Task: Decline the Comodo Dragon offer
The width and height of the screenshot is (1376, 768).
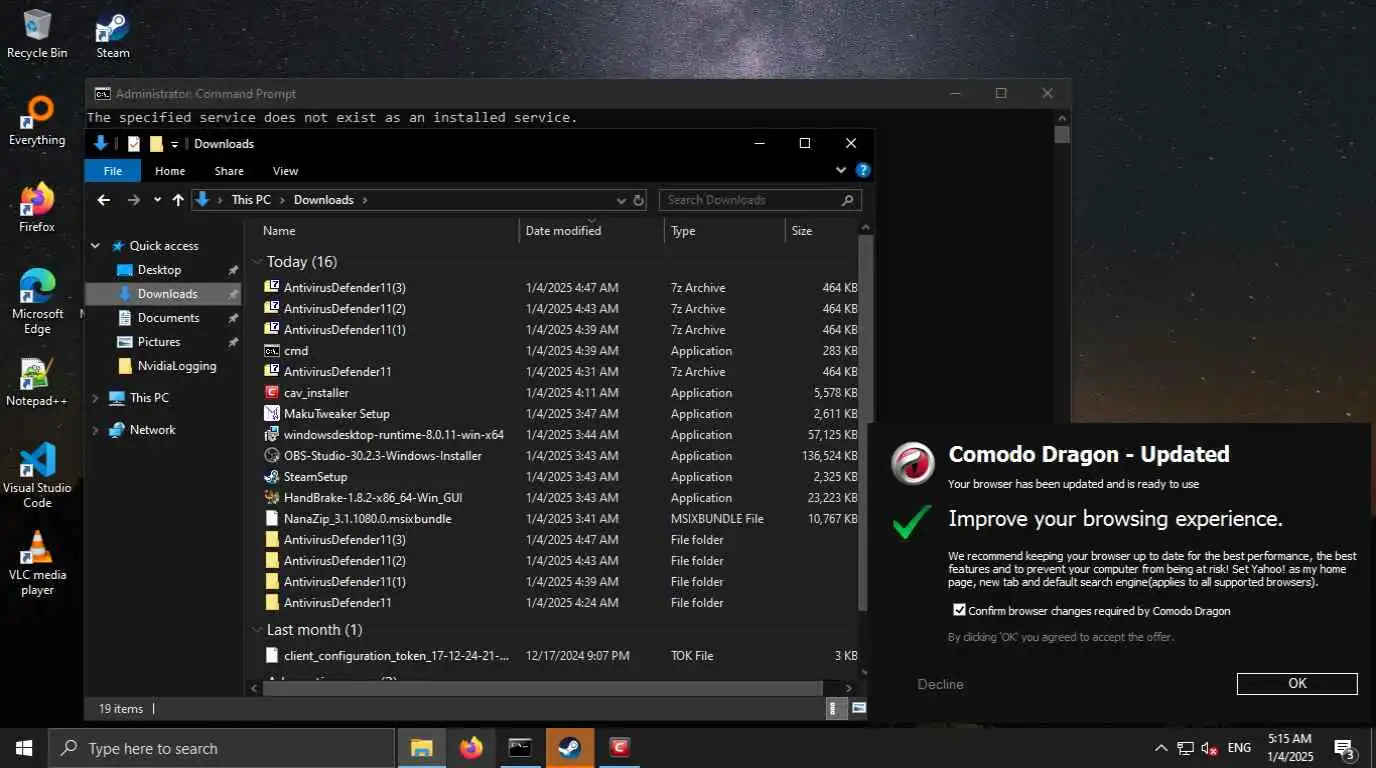Action: point(940,684)
